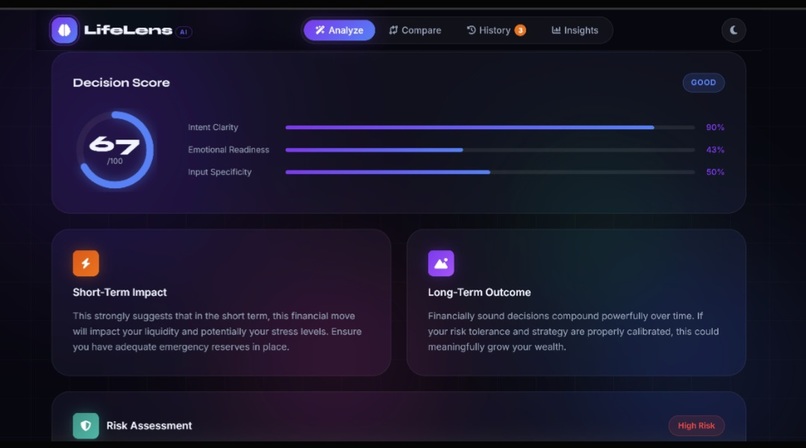The image size is (806, 448).
Task: Click the High Risk badge
Action: (x=696, y=425)
